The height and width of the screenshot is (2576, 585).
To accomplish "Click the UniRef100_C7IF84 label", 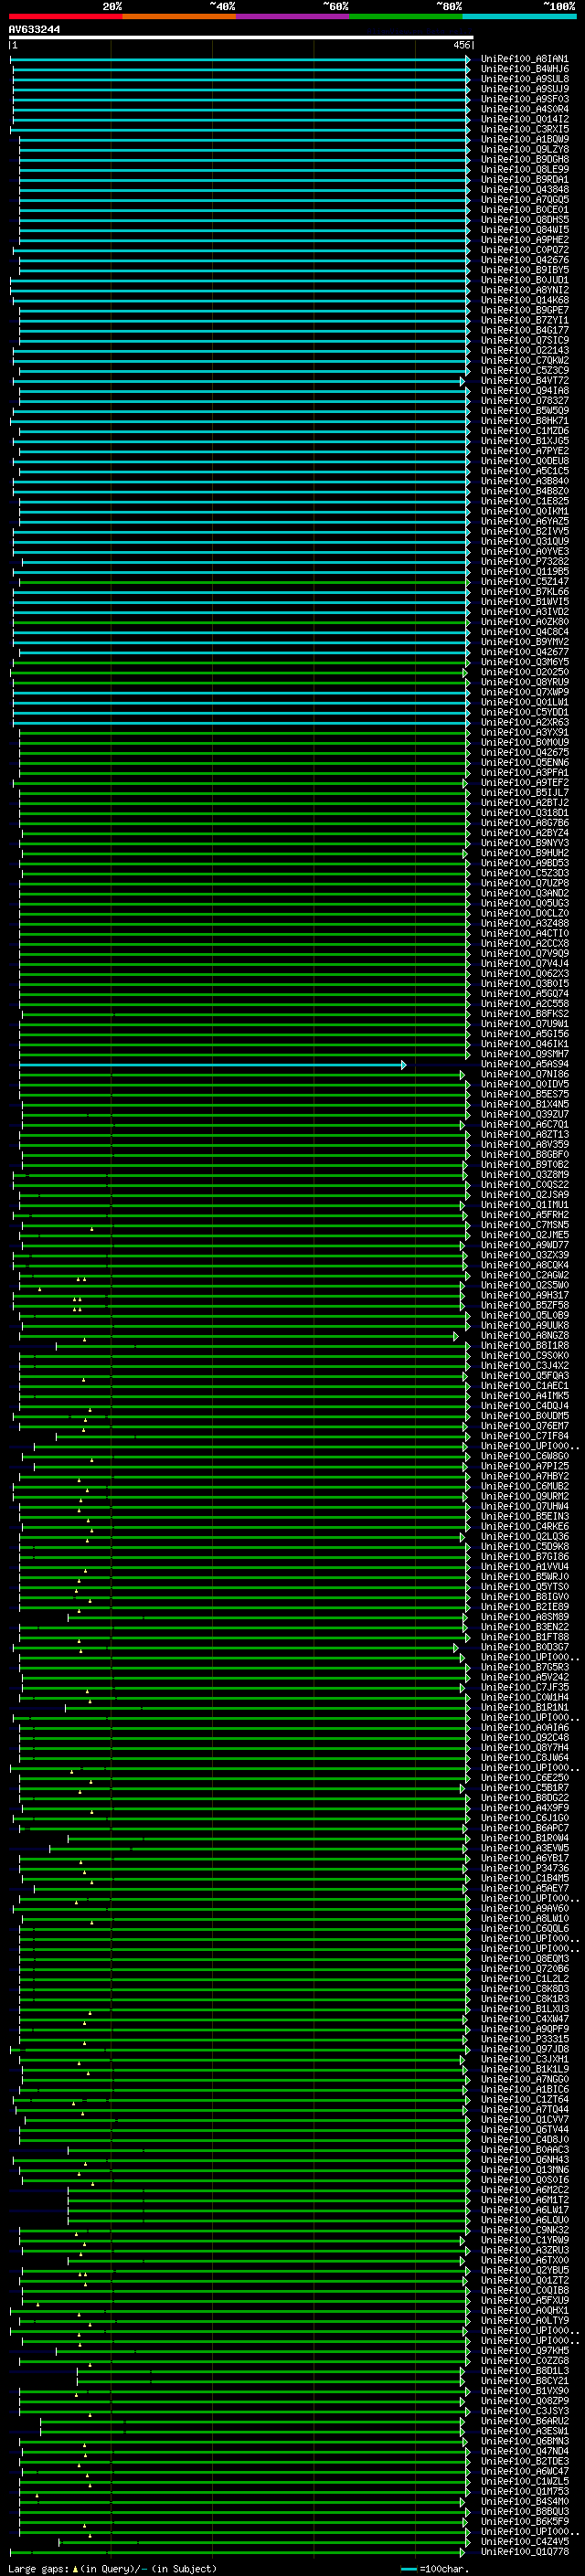I will pyautogui.click(x=524, y=1437).
